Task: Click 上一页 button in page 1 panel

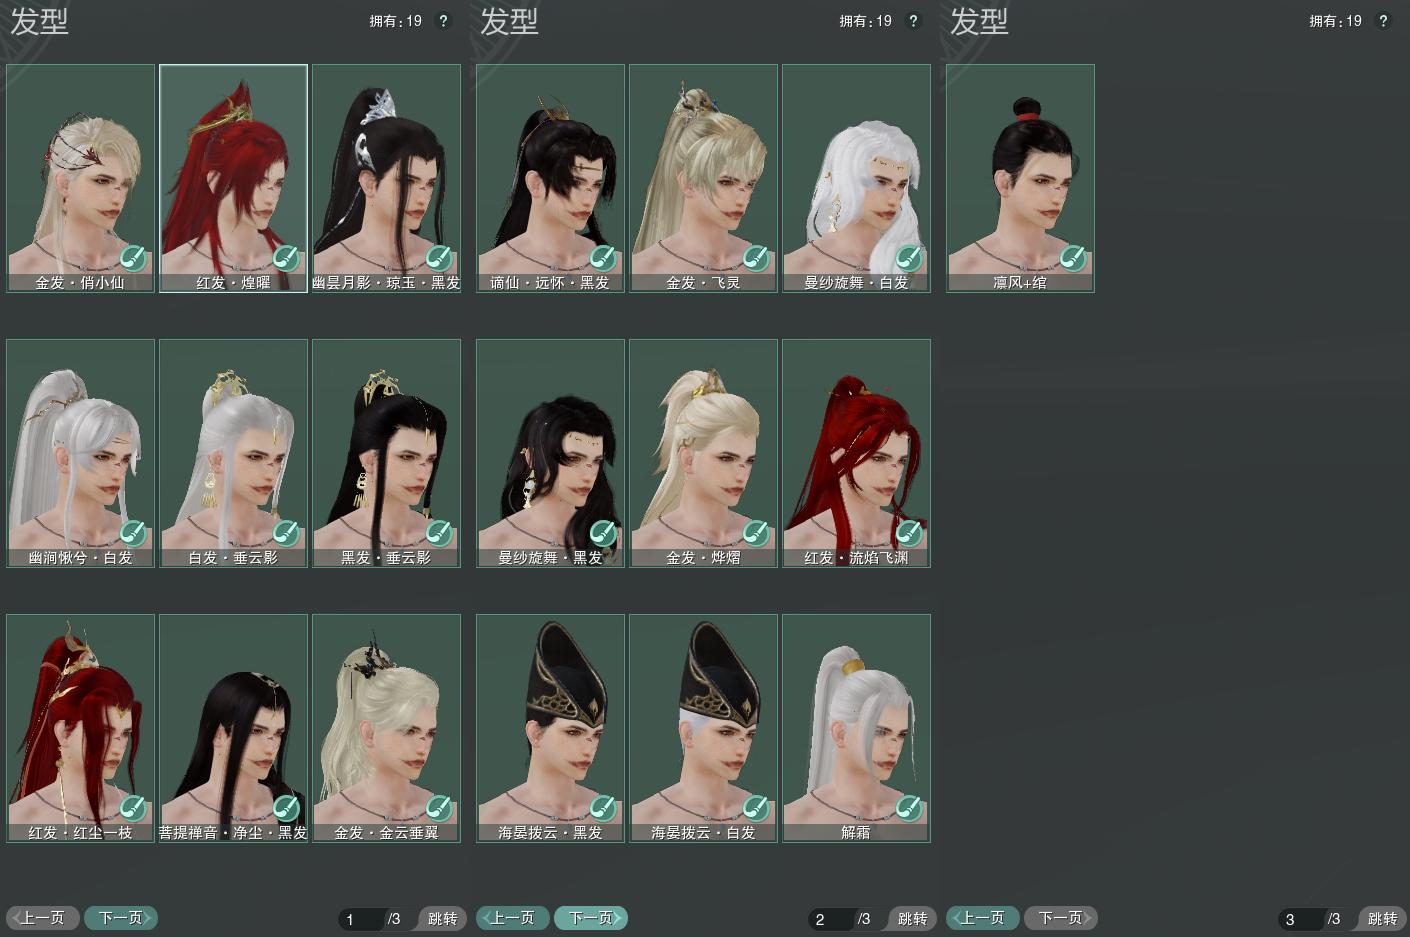Action: pos(43,917)
